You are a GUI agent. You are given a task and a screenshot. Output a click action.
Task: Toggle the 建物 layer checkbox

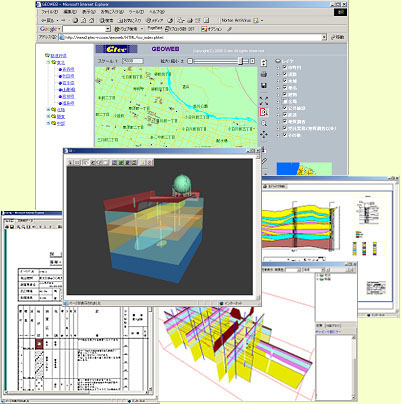pyautogui.click(x=285, y=94)
